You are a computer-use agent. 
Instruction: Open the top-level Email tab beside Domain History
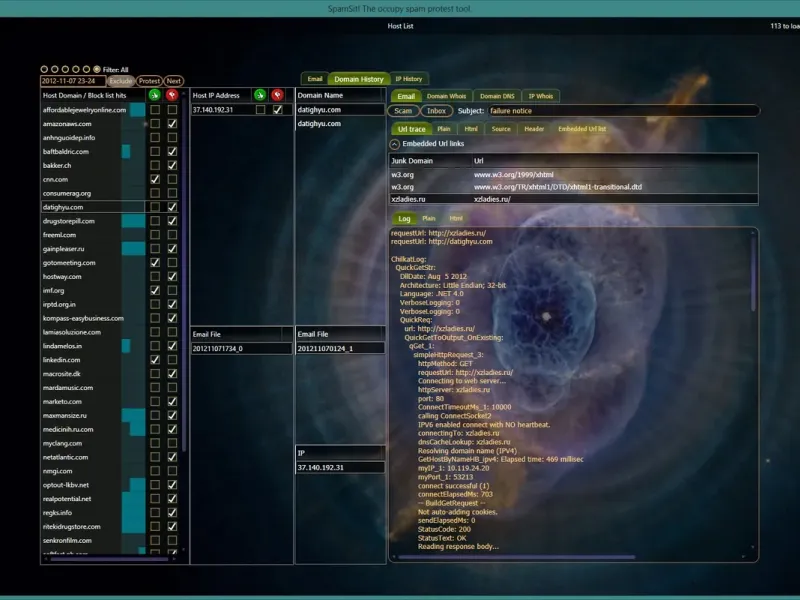click(x=315, y=79)
